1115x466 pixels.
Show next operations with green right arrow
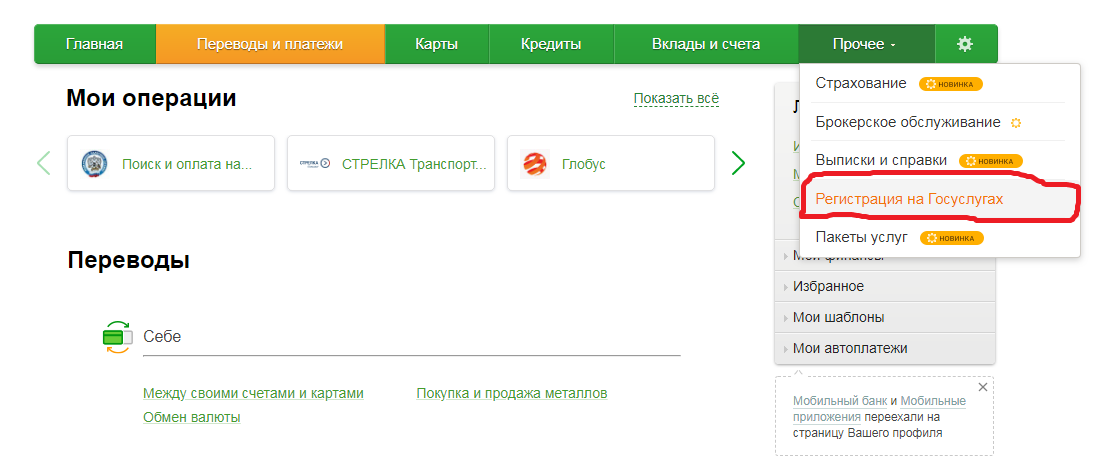tap(738, 164)
